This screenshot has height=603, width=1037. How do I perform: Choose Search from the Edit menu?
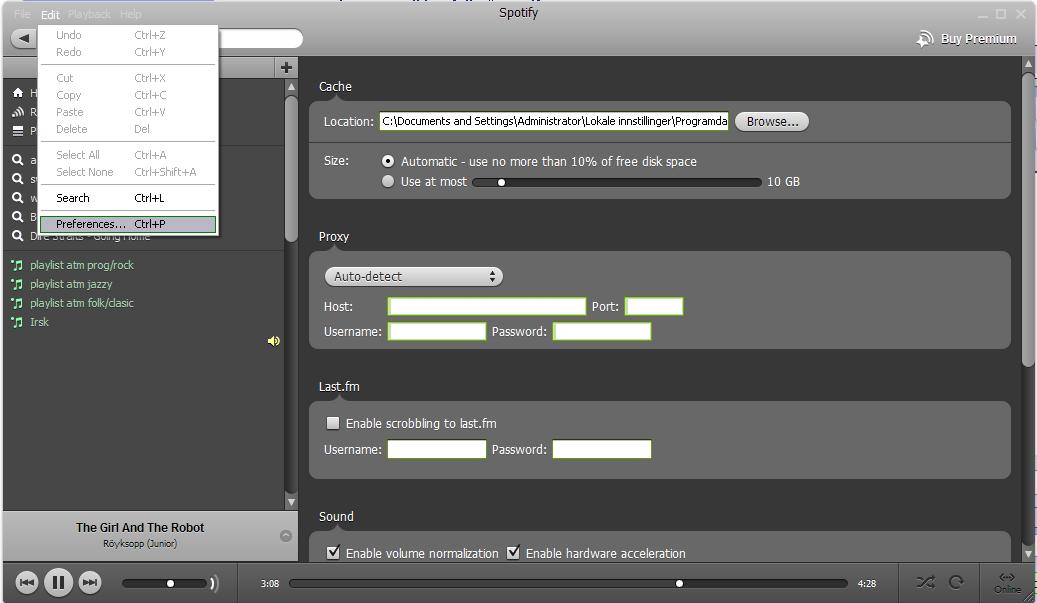pos(128,198)
